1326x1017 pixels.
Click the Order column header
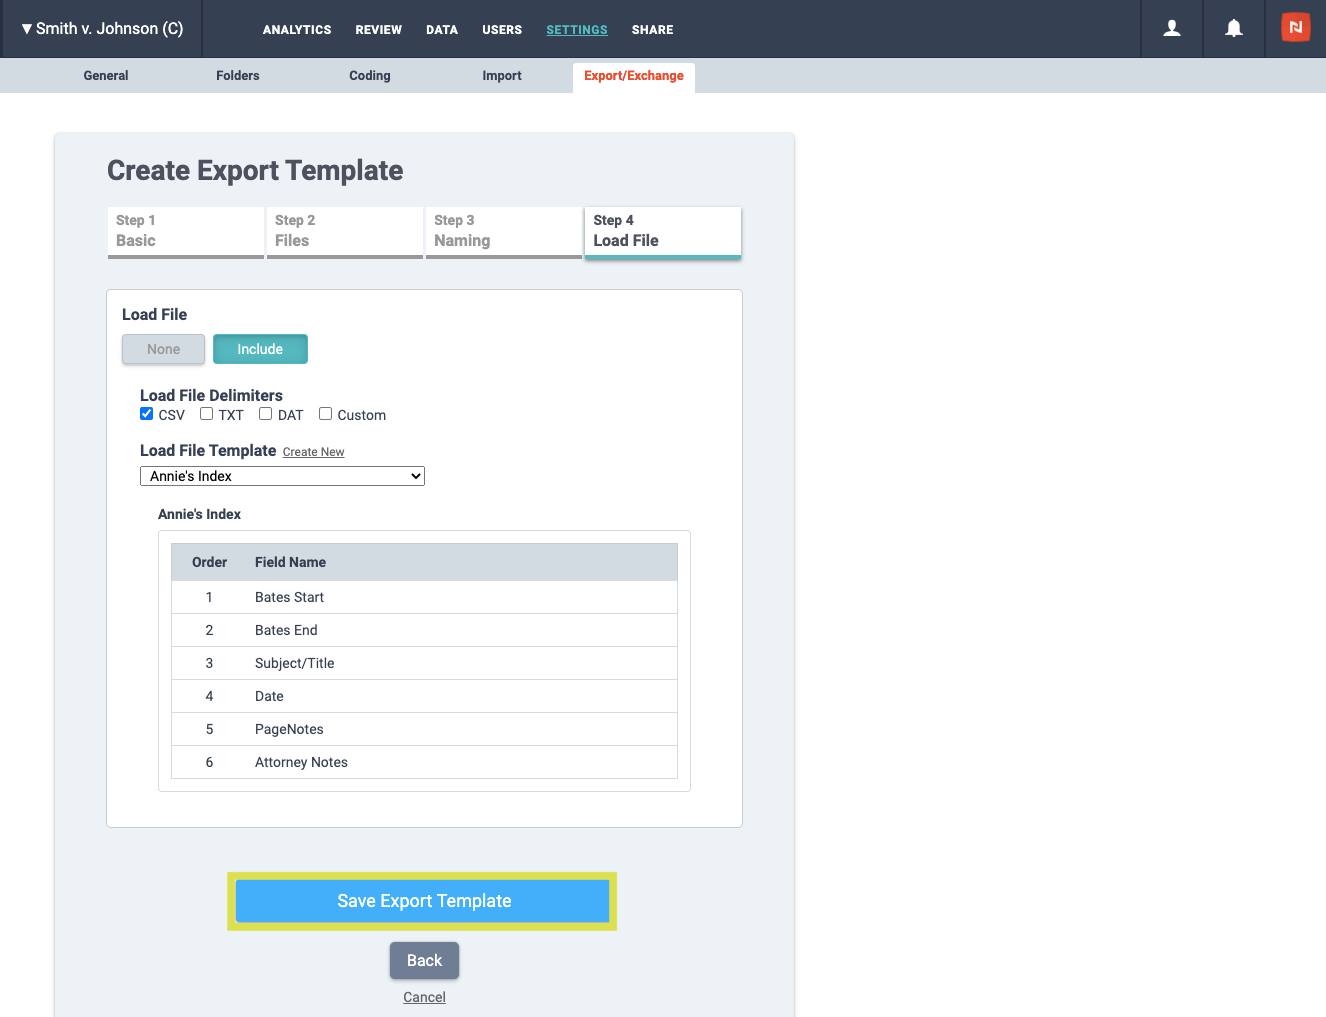209,562
